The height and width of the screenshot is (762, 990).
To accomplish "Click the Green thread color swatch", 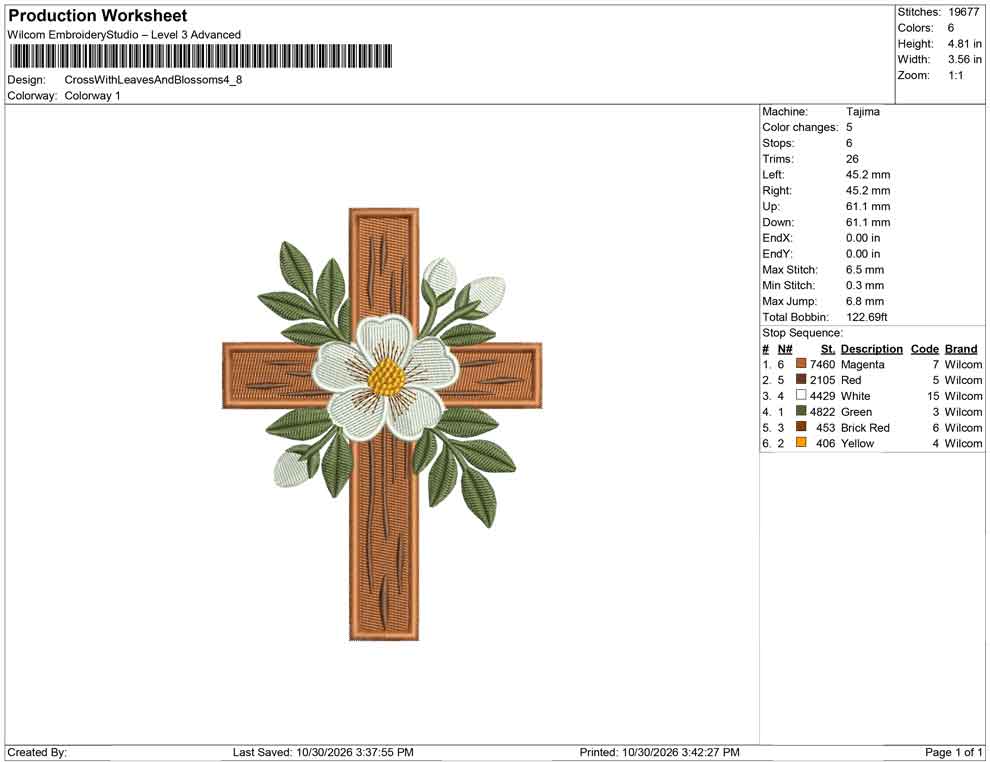I will pyautogui.click(x=801, y=411).
